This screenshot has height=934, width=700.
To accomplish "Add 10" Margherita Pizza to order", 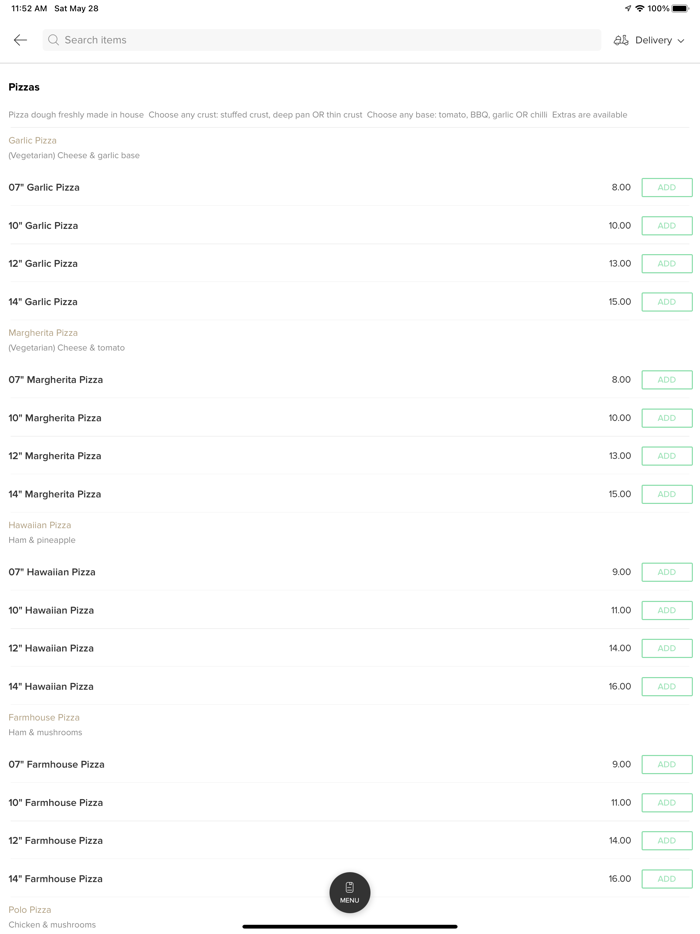I will [x=666, y=418].
